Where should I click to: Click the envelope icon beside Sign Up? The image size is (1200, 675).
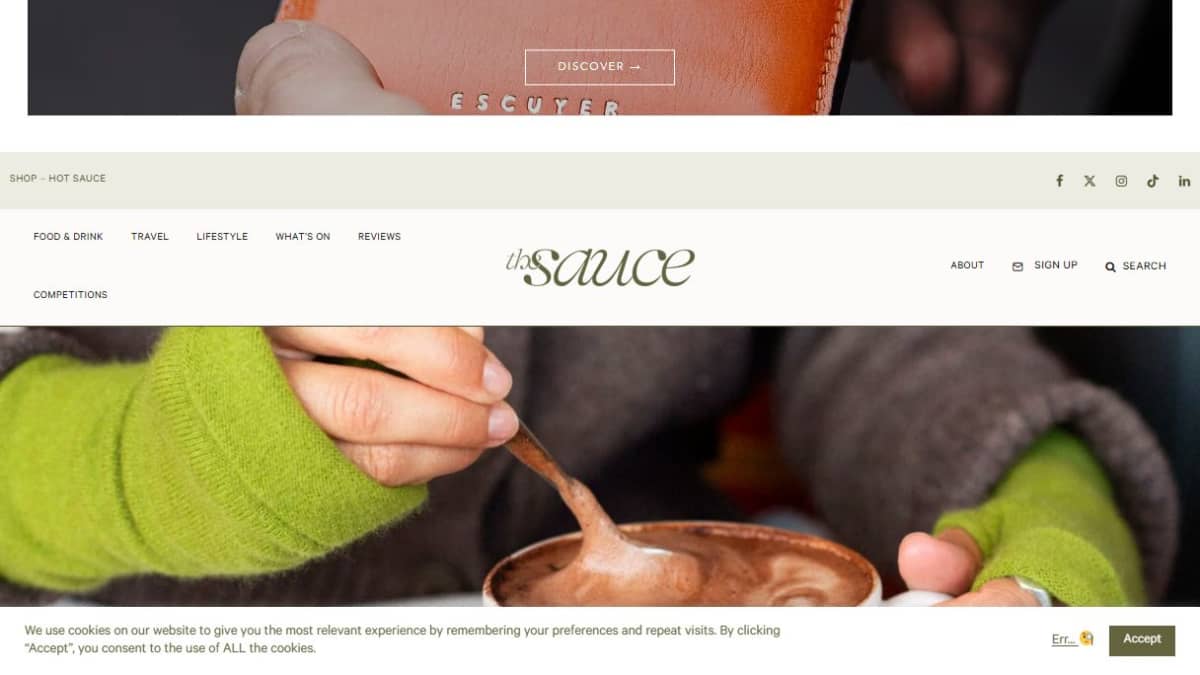pyautogui.click(x=1018, y=266)
